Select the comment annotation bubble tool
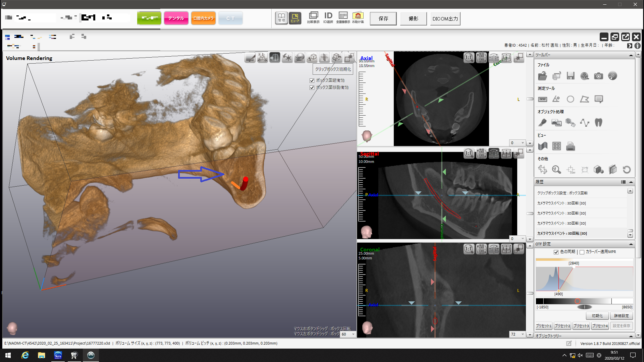 click(598, 99)
